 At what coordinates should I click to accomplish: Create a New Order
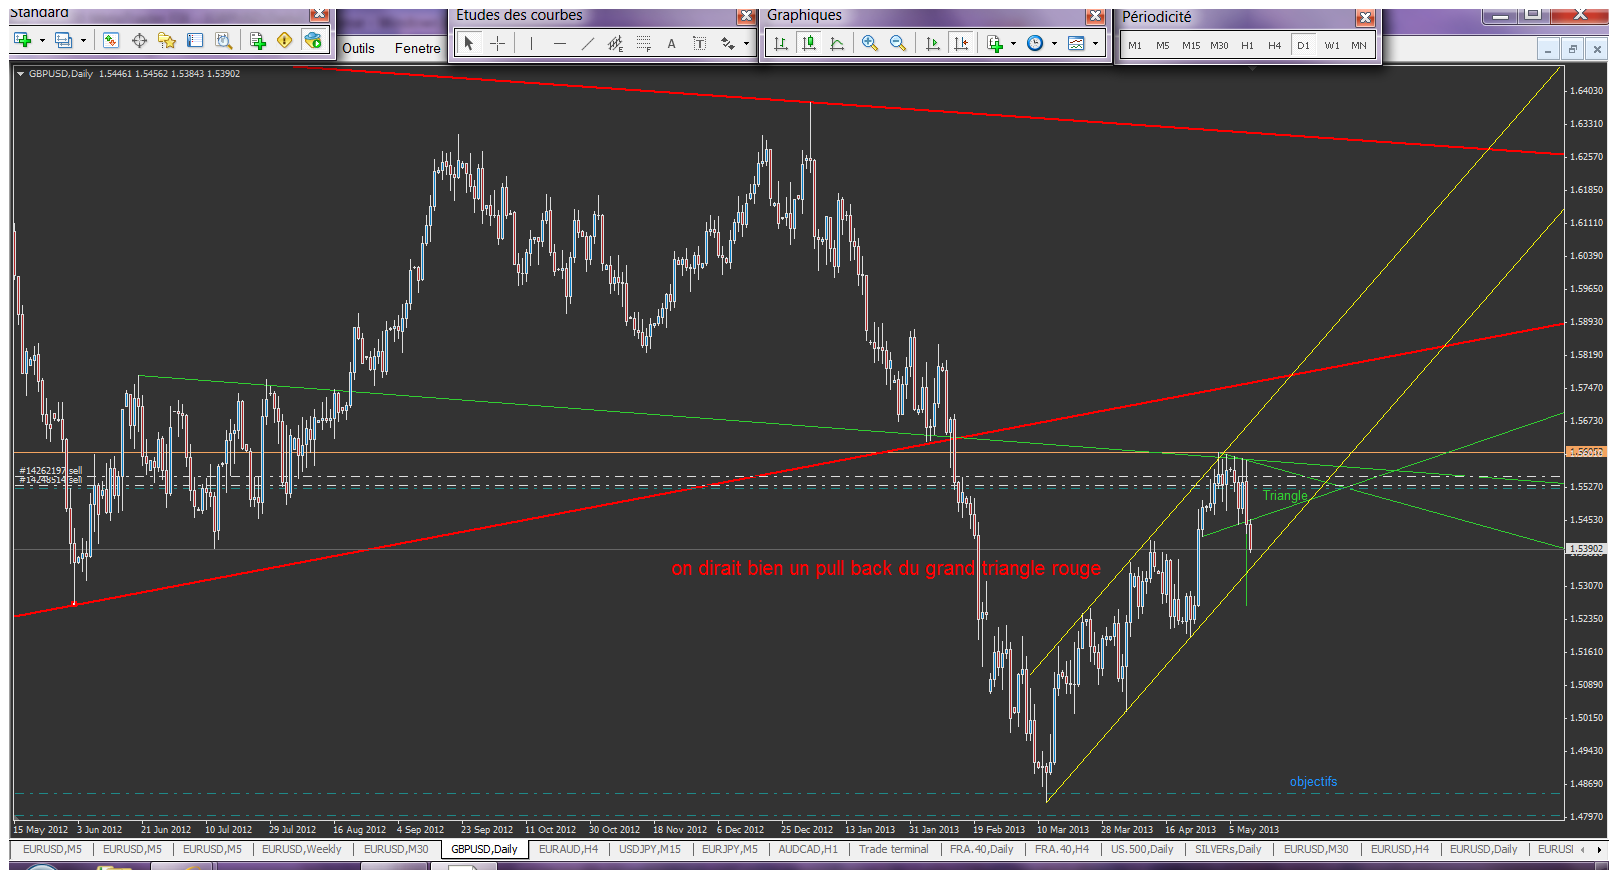257,40
